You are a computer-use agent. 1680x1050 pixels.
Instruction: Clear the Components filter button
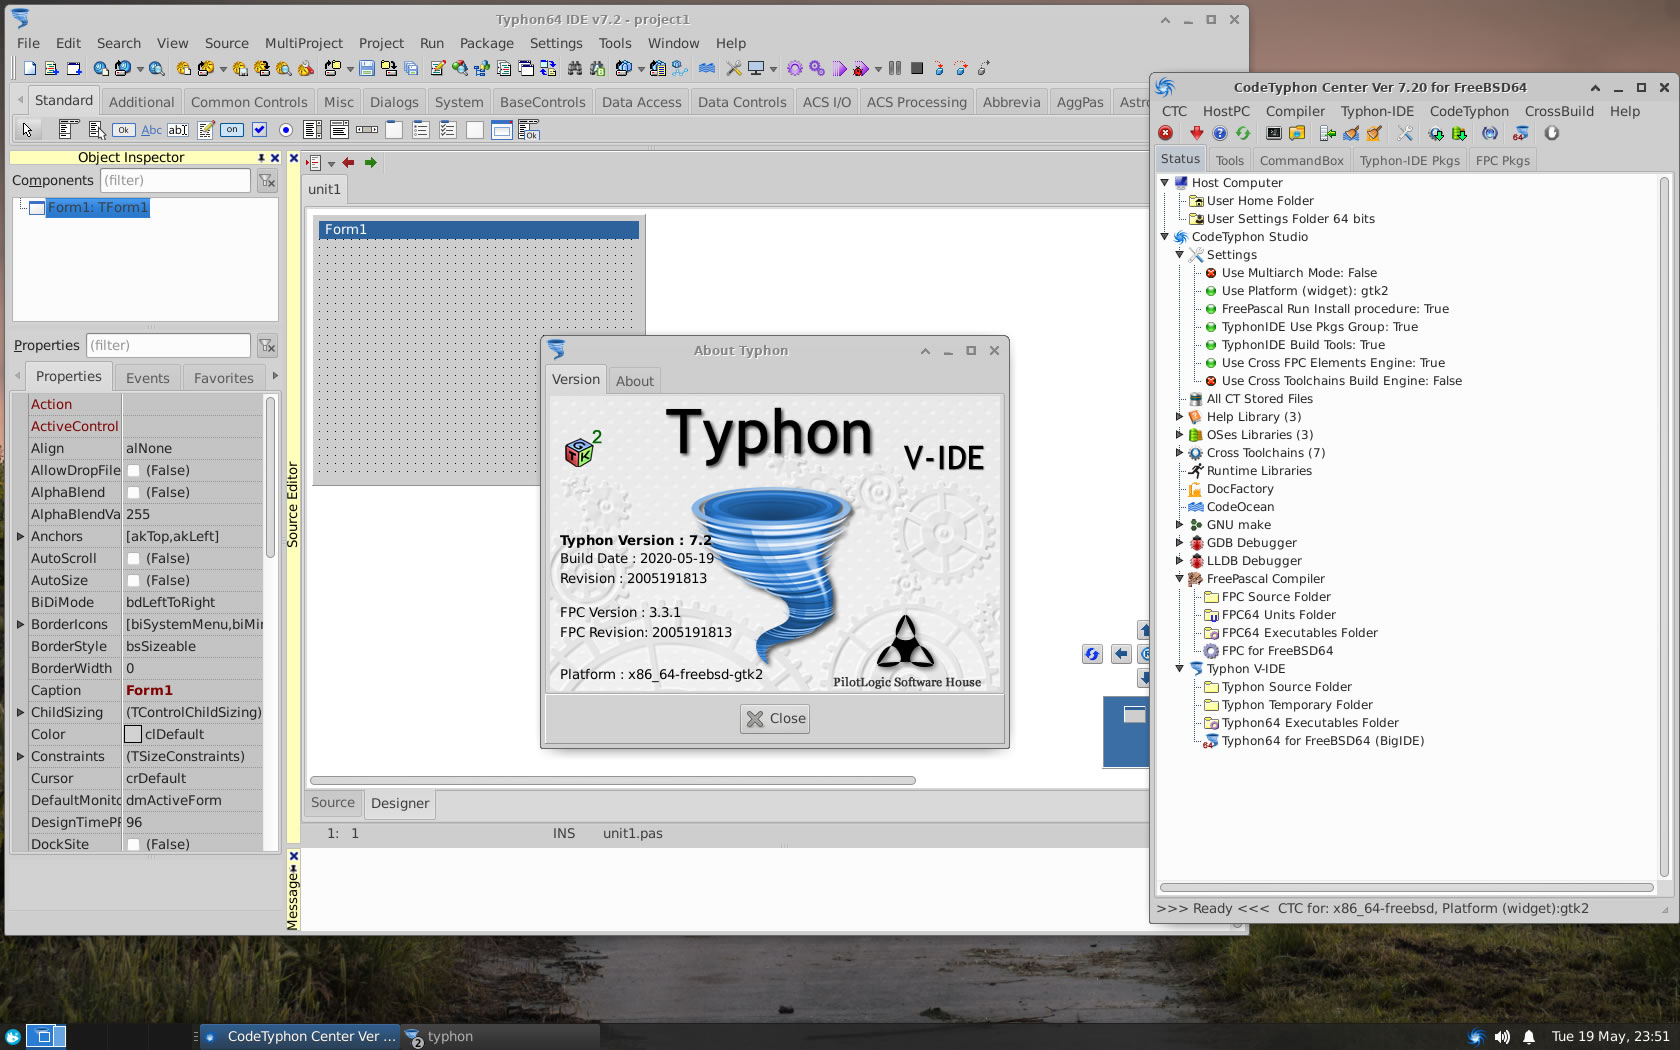(x=267, y=180)
